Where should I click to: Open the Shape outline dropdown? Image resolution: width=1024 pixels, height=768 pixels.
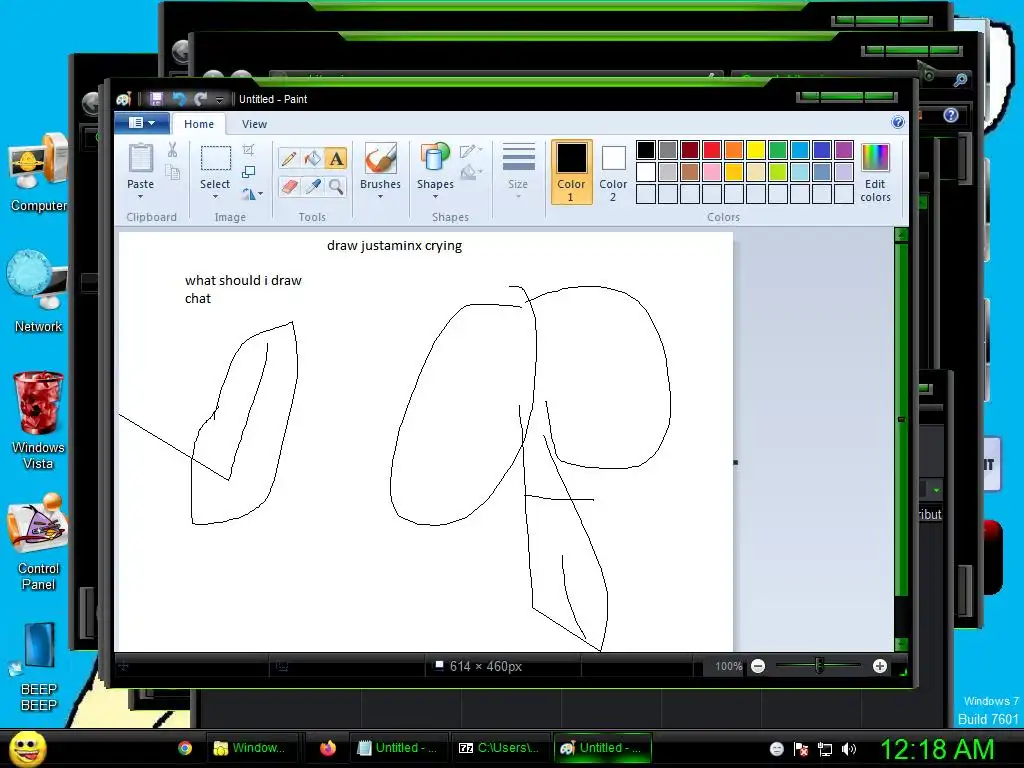point(471,152)
